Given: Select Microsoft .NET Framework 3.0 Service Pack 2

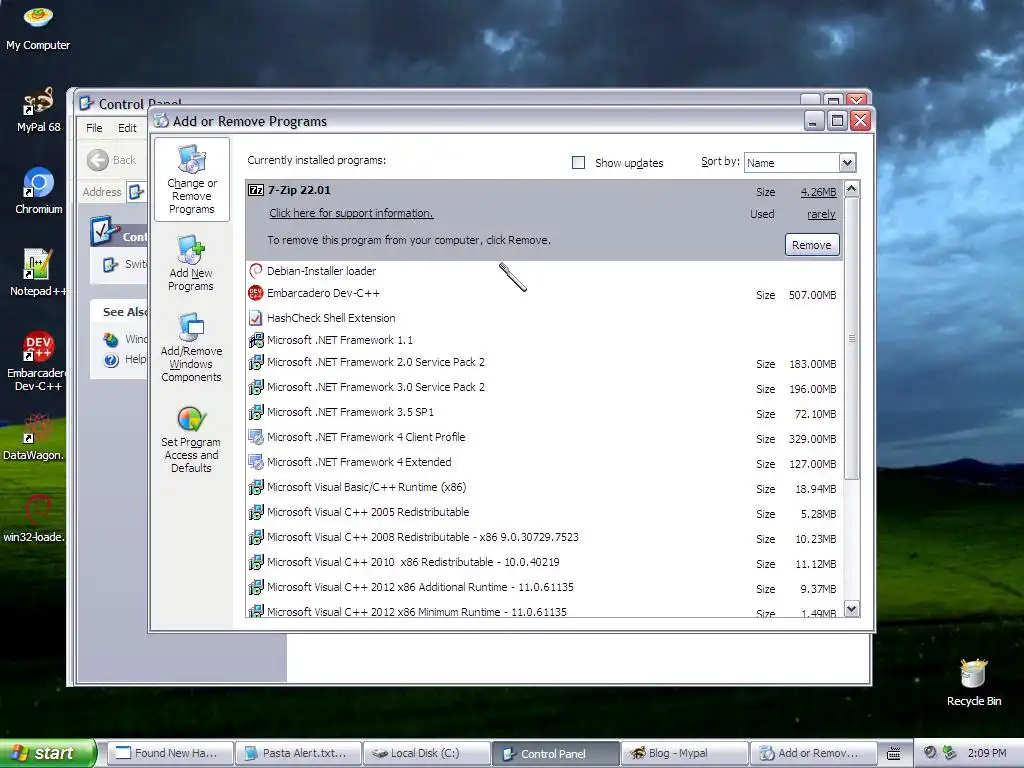Looking at the screenshot, I should 544,387.
